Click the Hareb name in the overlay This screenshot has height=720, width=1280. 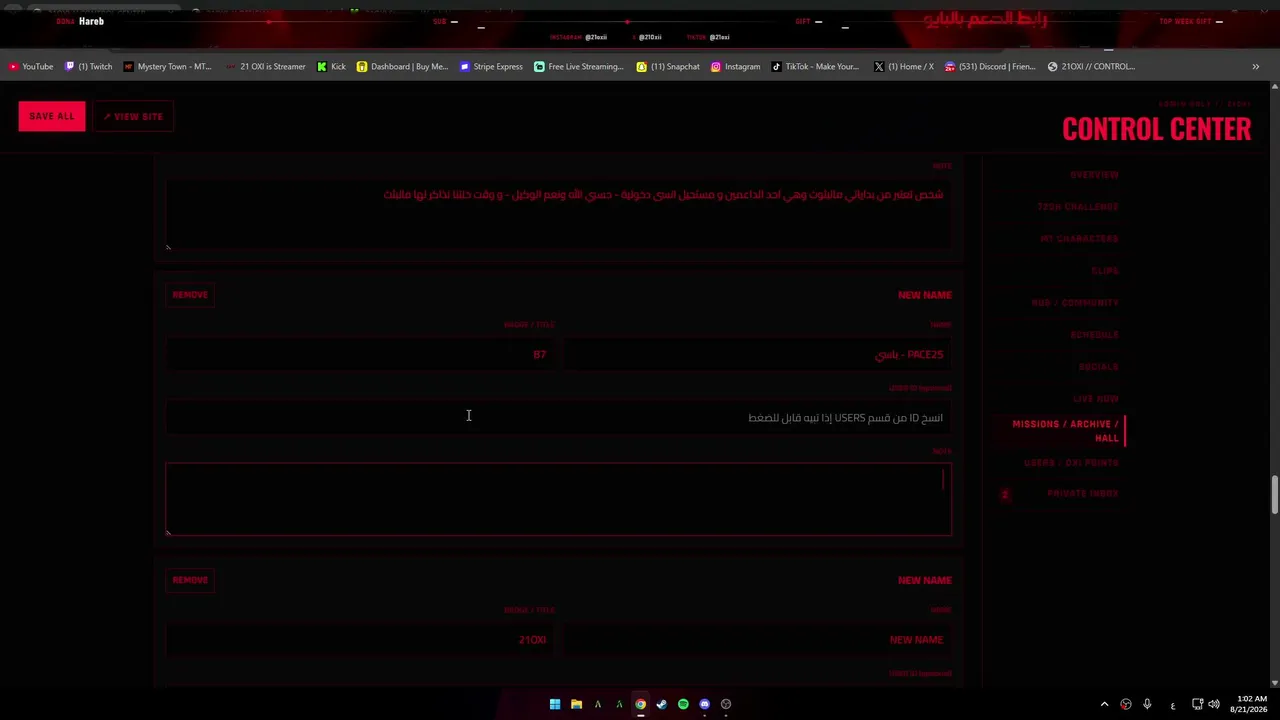coord(91,21)
